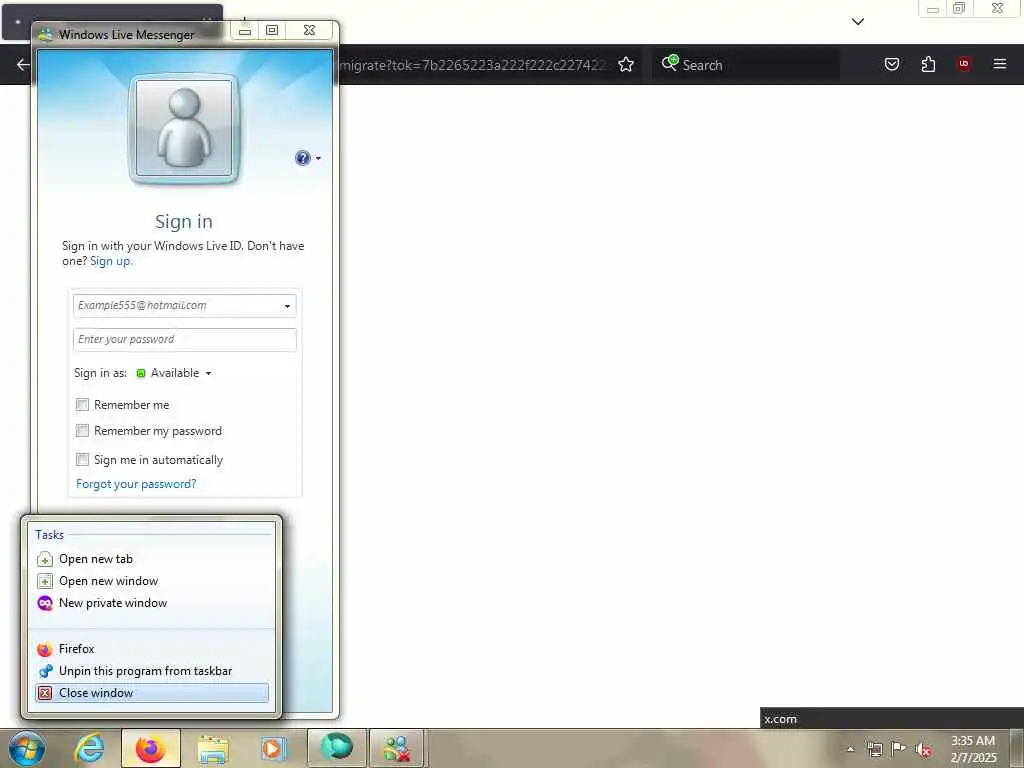
Task: Click the Firefox search magnifier icon
Action: tap(670, 63)
